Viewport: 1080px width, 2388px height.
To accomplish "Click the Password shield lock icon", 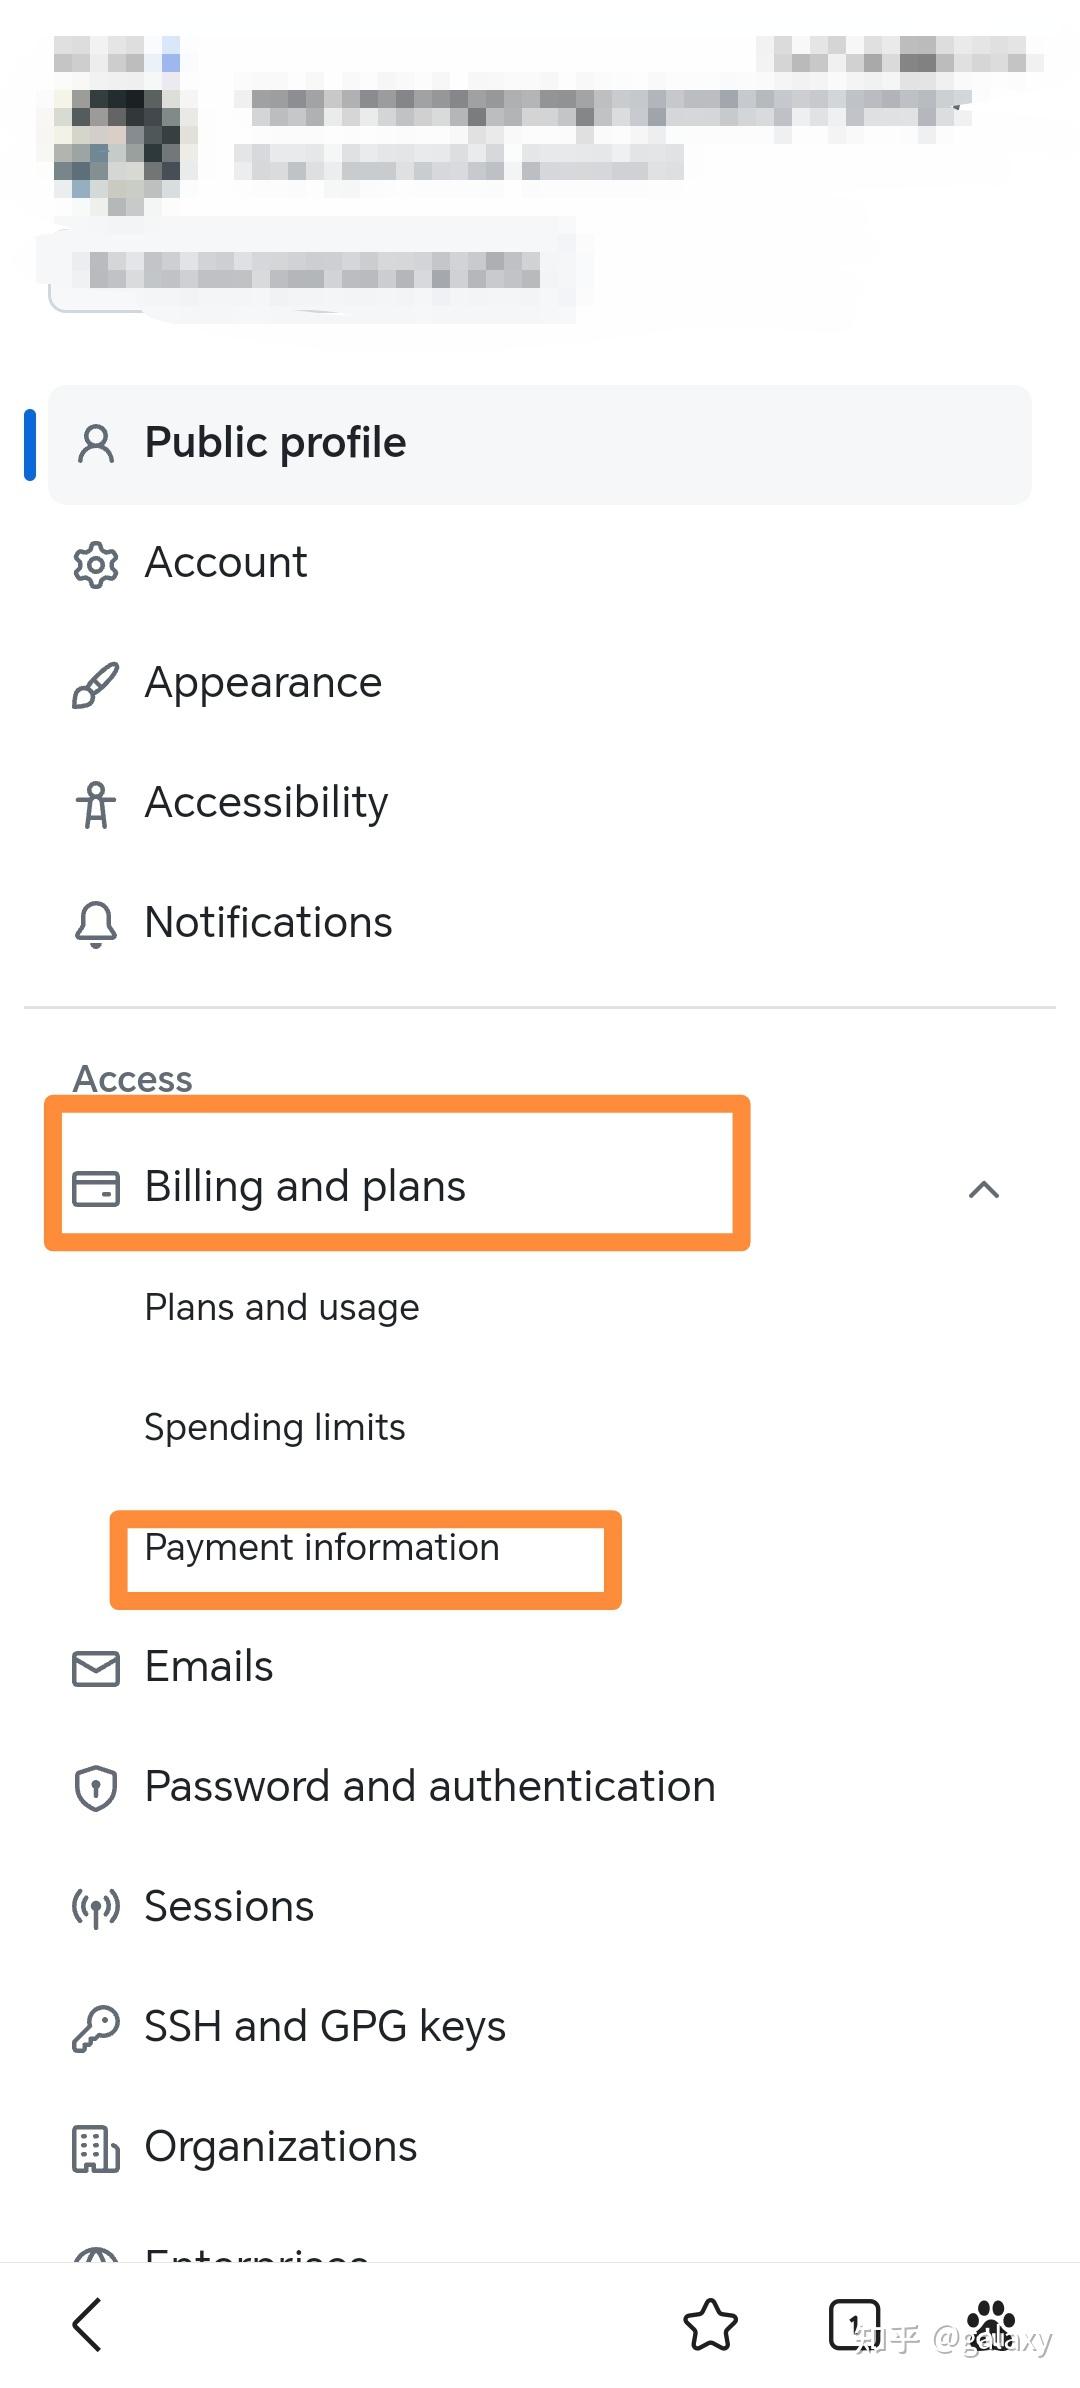I will point(96,1788).
